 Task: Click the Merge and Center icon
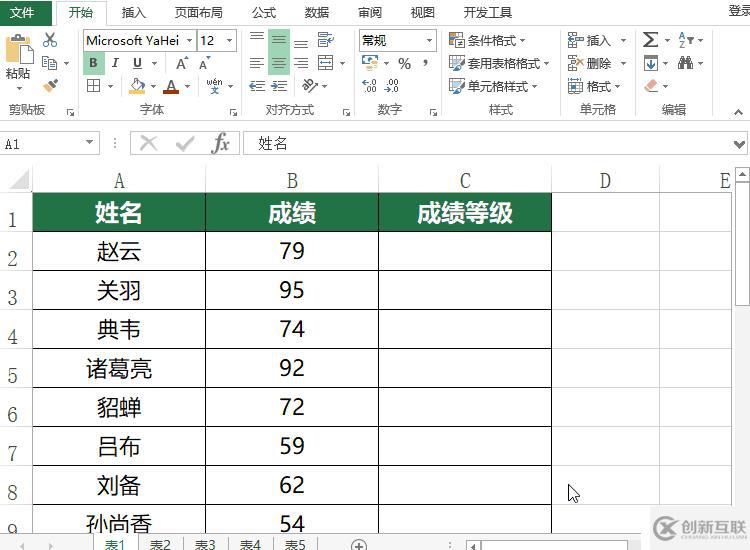(x=326, y=63)
